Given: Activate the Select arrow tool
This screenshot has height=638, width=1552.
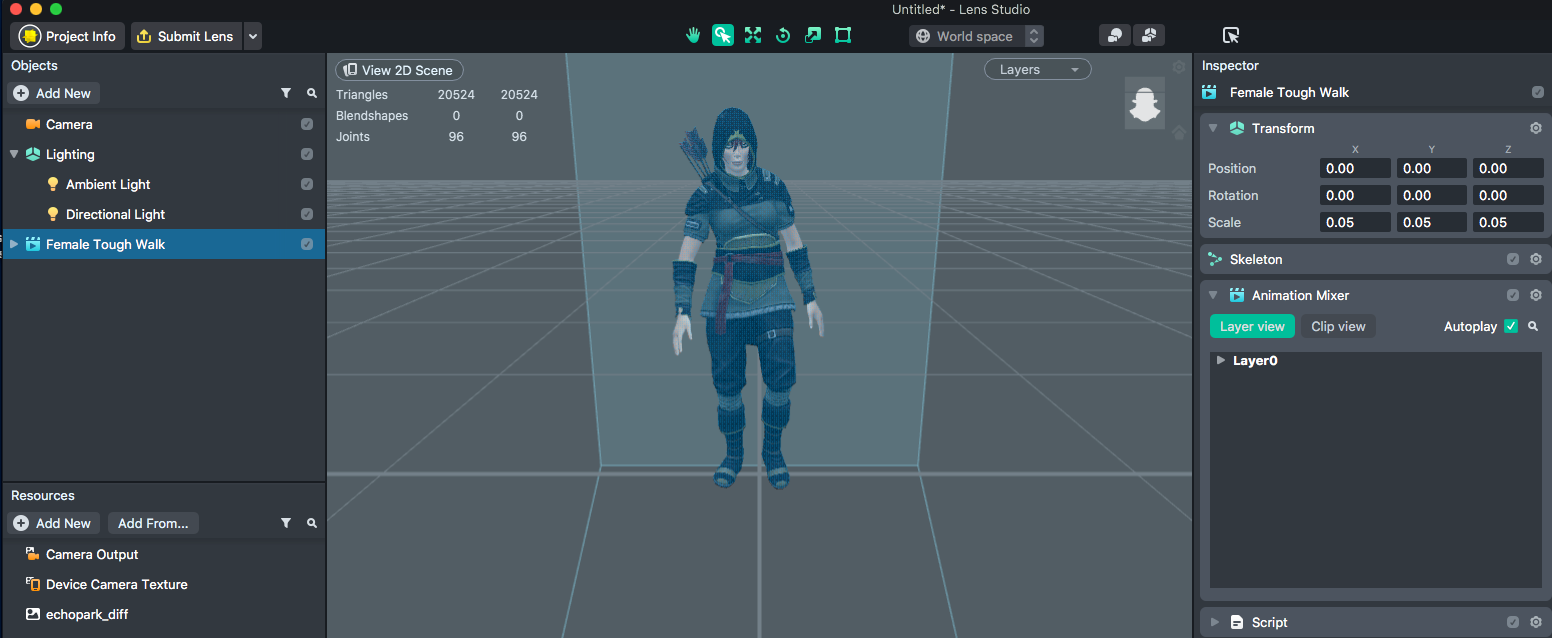Looking at the screenshot, I should point(723,36).
